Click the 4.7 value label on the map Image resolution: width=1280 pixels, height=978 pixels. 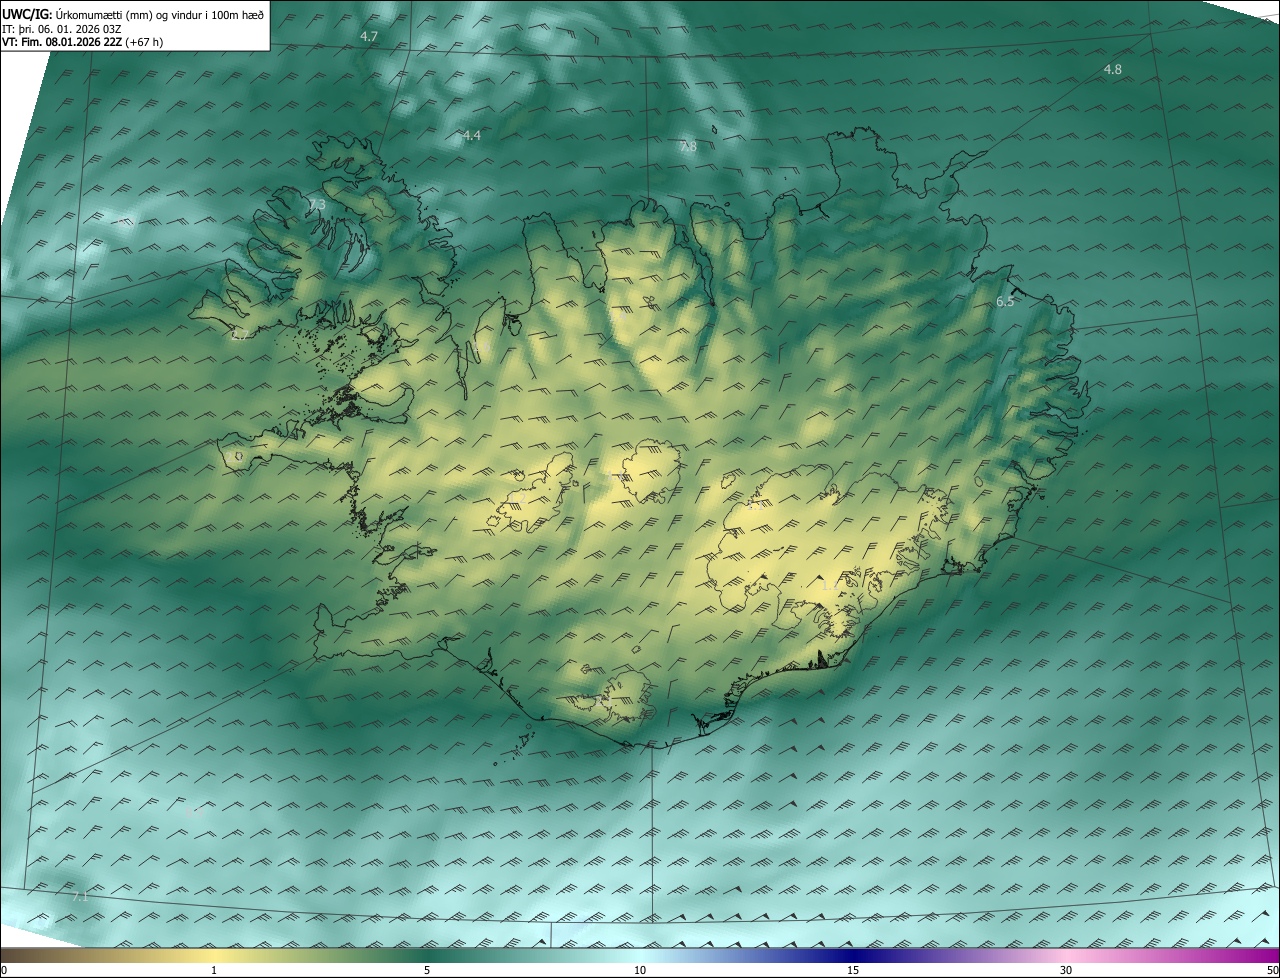369,36
